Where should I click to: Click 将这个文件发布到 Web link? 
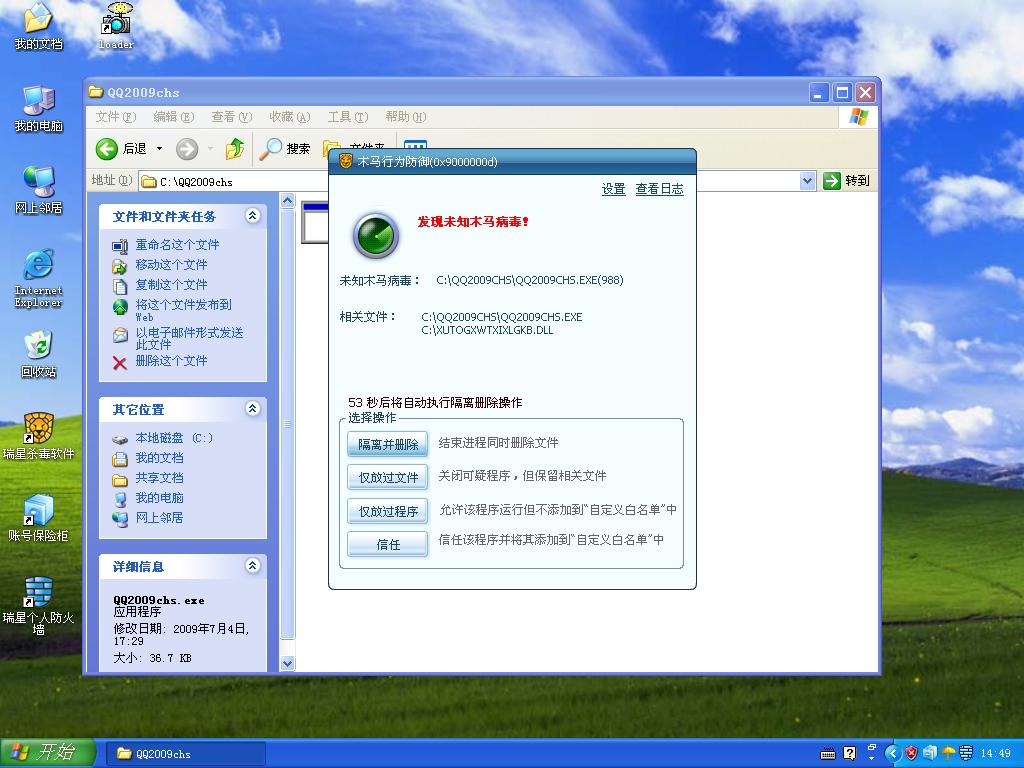(183, 310)
